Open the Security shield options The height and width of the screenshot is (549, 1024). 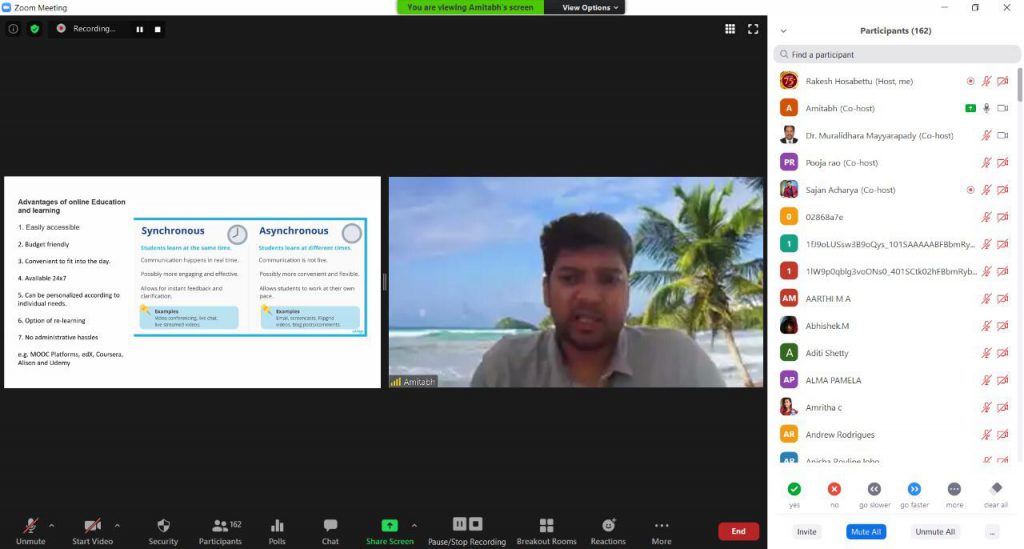163,529
